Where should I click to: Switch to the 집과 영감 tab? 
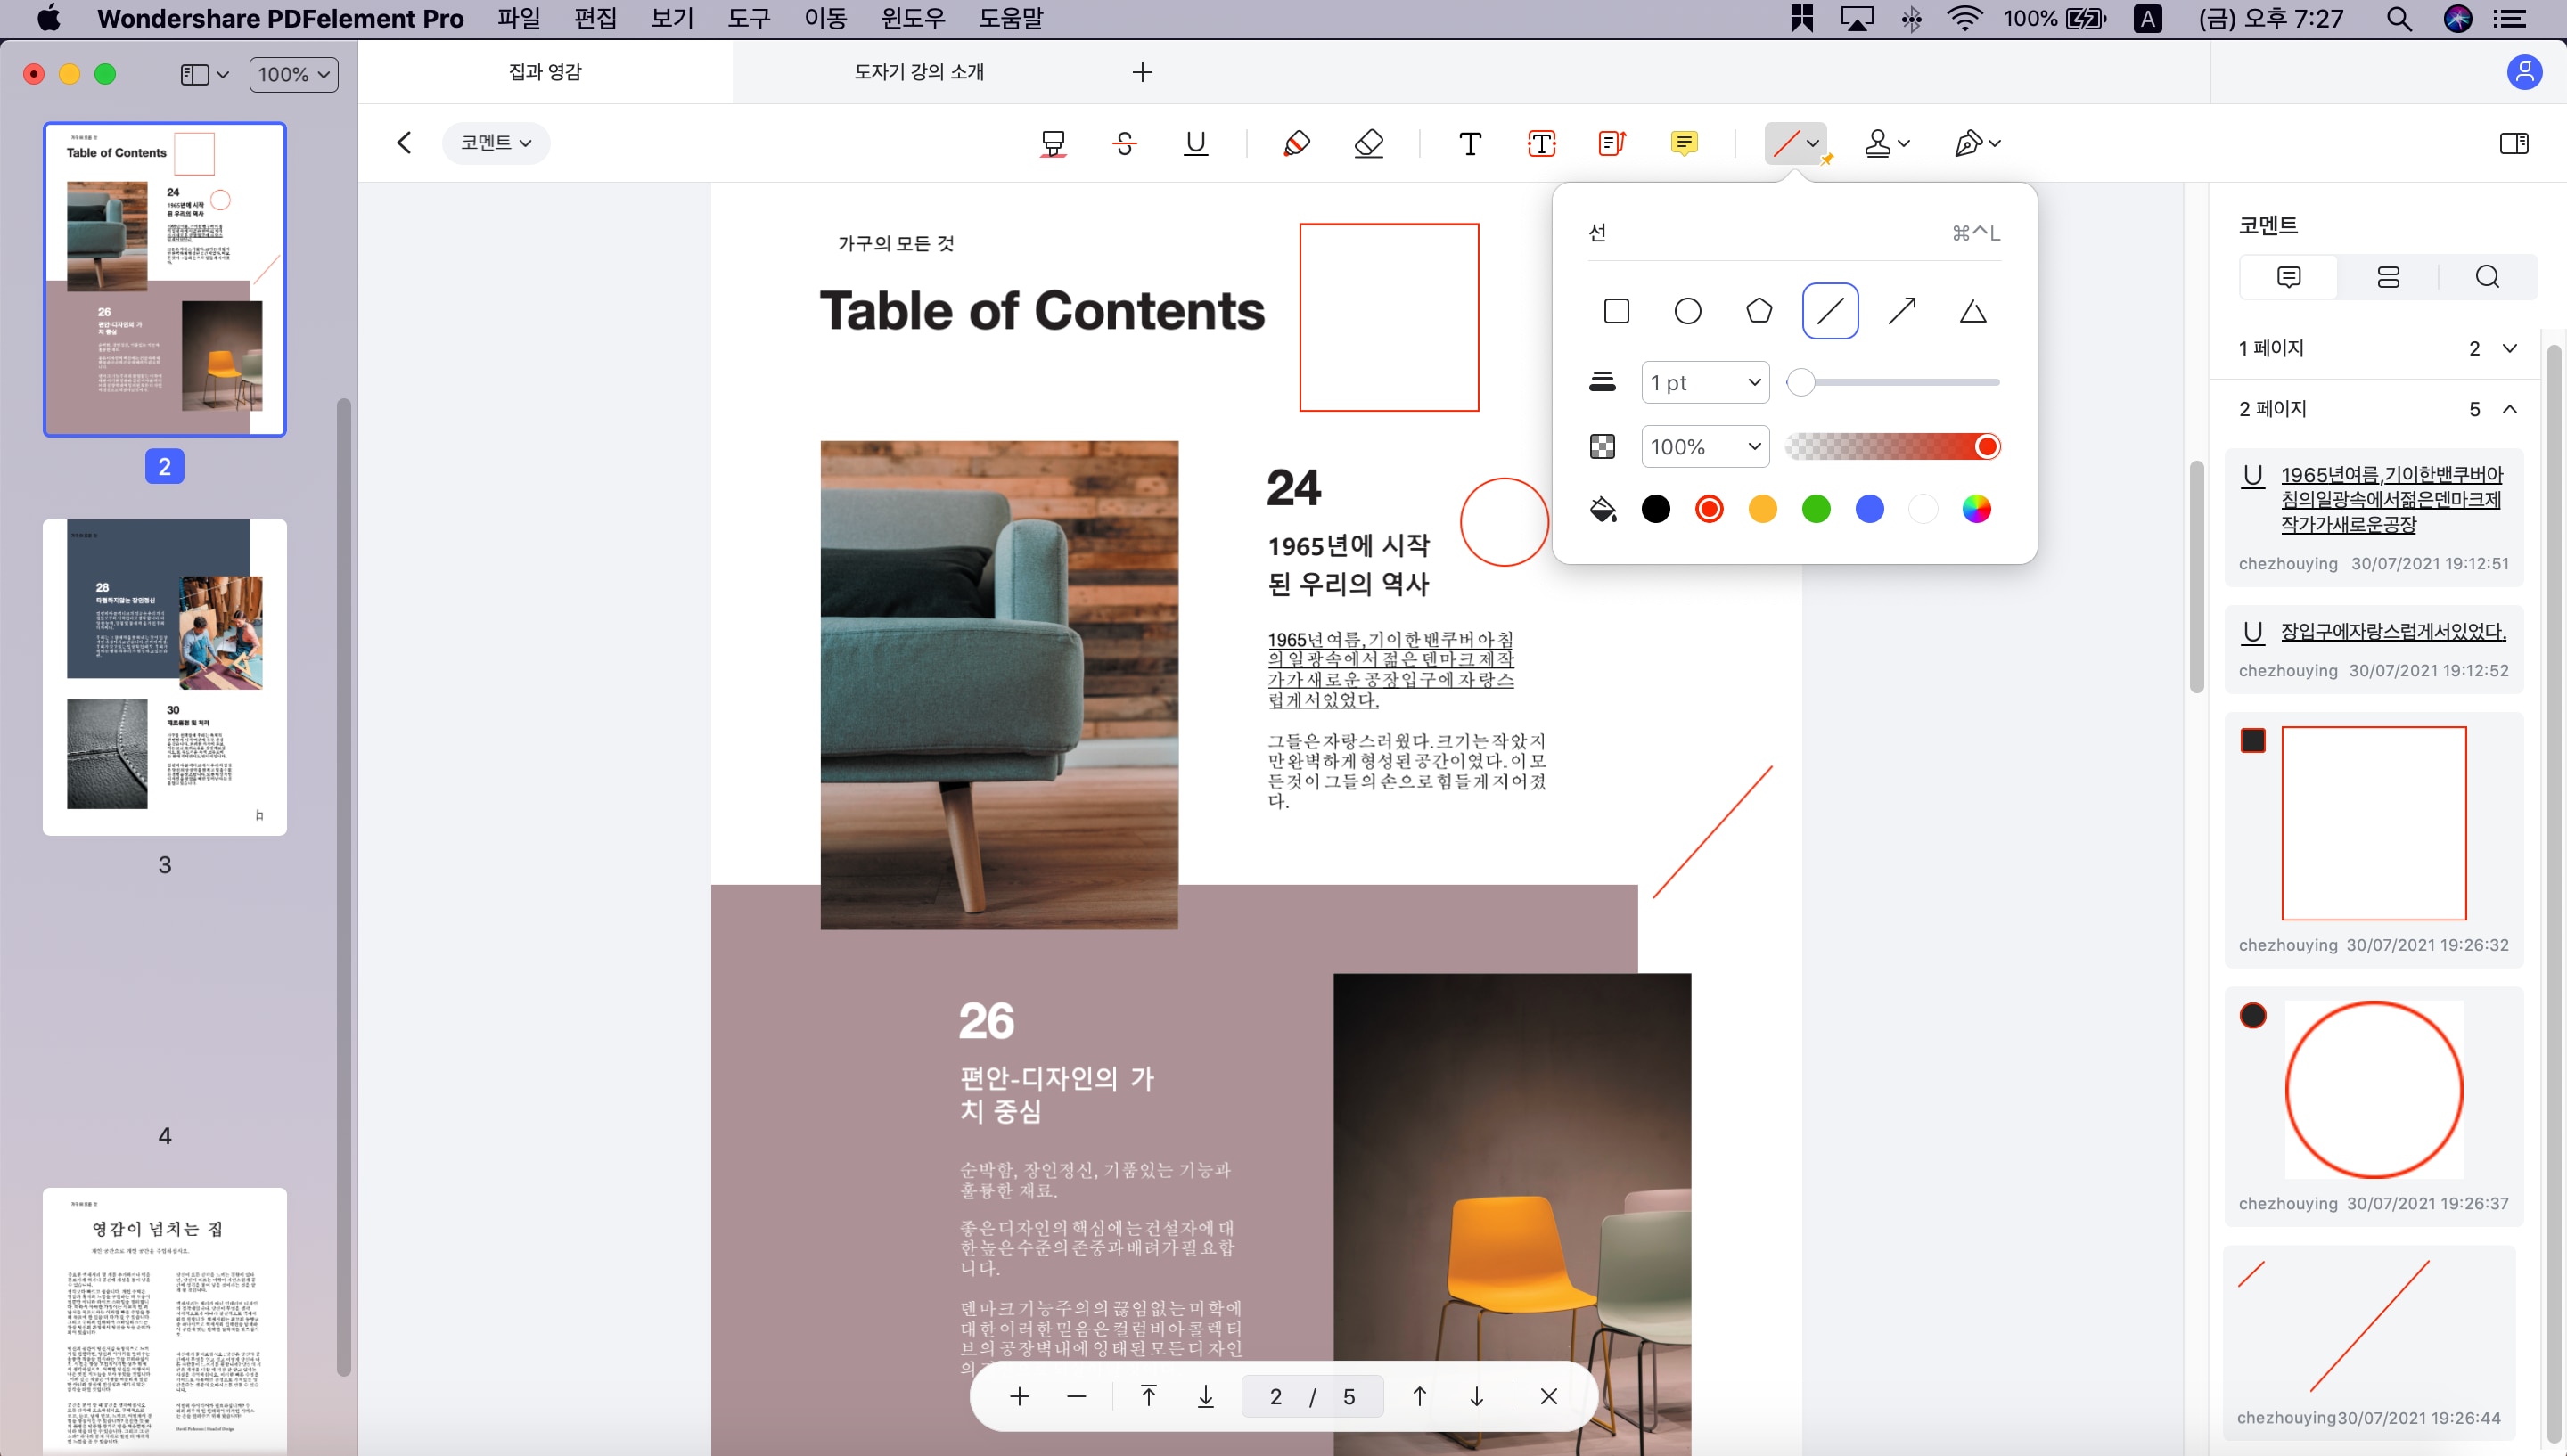click(x=545, y=72)
